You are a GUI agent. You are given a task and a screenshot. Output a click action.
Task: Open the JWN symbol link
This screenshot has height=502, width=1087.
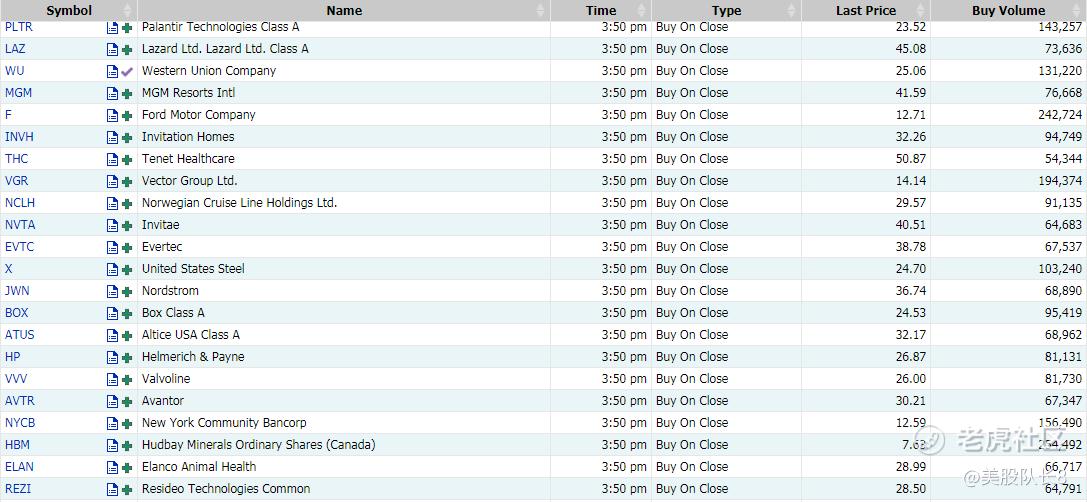coord(17,291)
